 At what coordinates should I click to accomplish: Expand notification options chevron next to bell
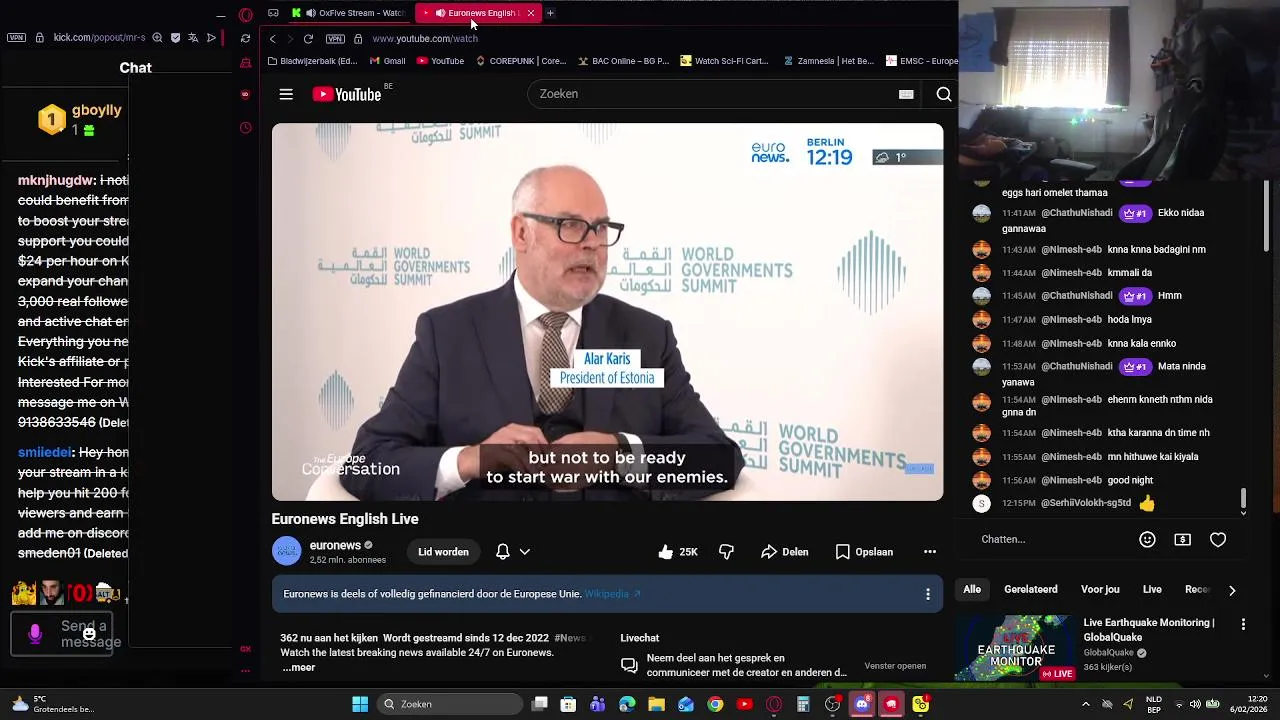click(x=524, y=552)
